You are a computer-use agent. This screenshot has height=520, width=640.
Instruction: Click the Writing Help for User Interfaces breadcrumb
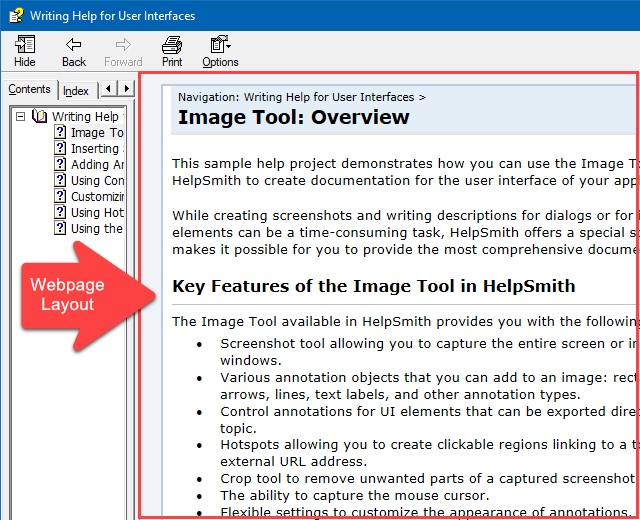(329, 97)
